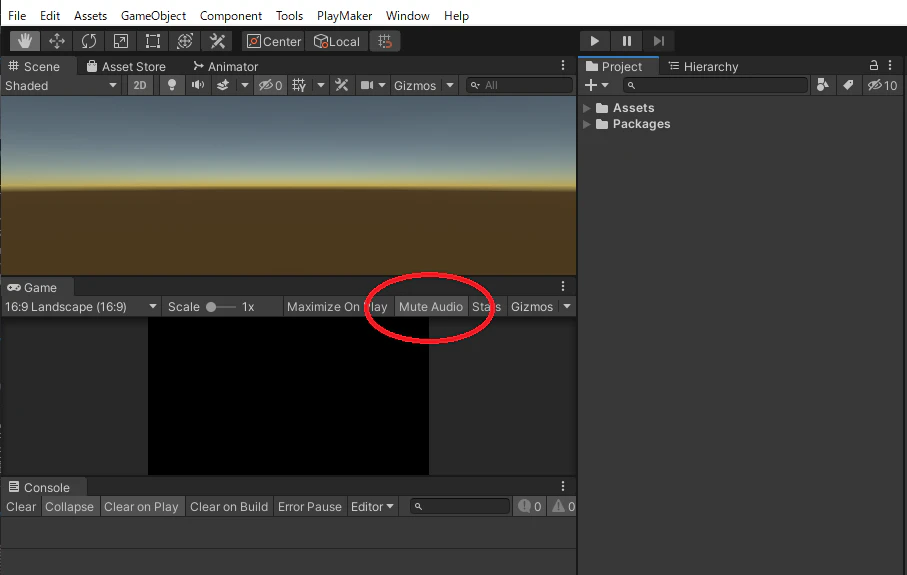Expand the Assets folder
907x575 pixels.
(587, 108)
